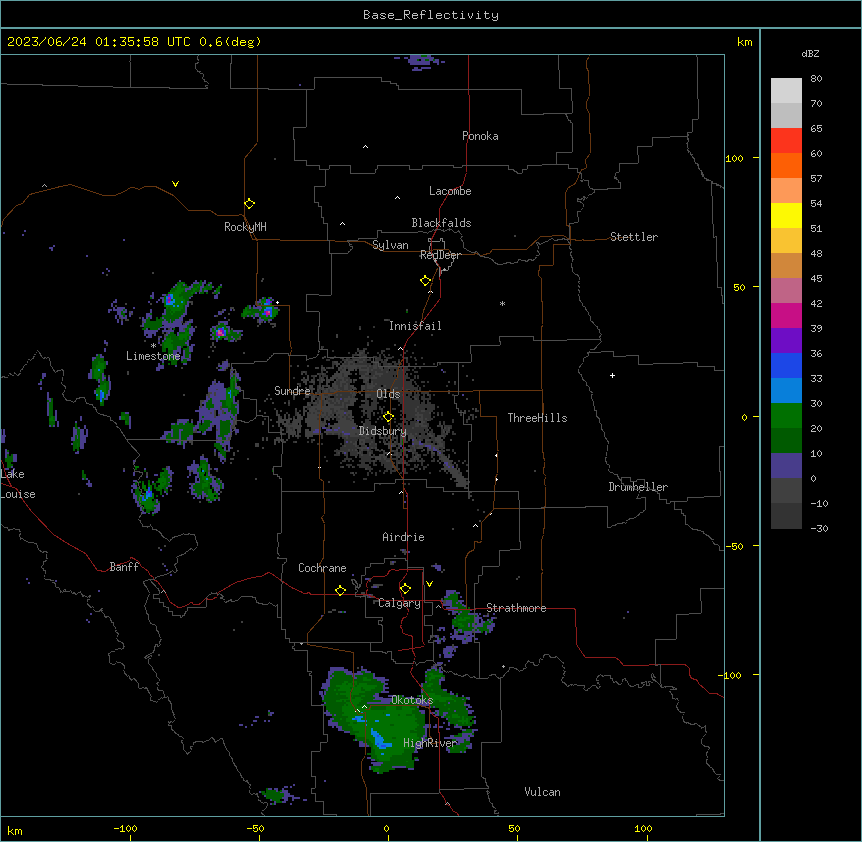The image size is (862, 842).
Task: Click the Lacombe city label
Action: (x=450, y=191)
